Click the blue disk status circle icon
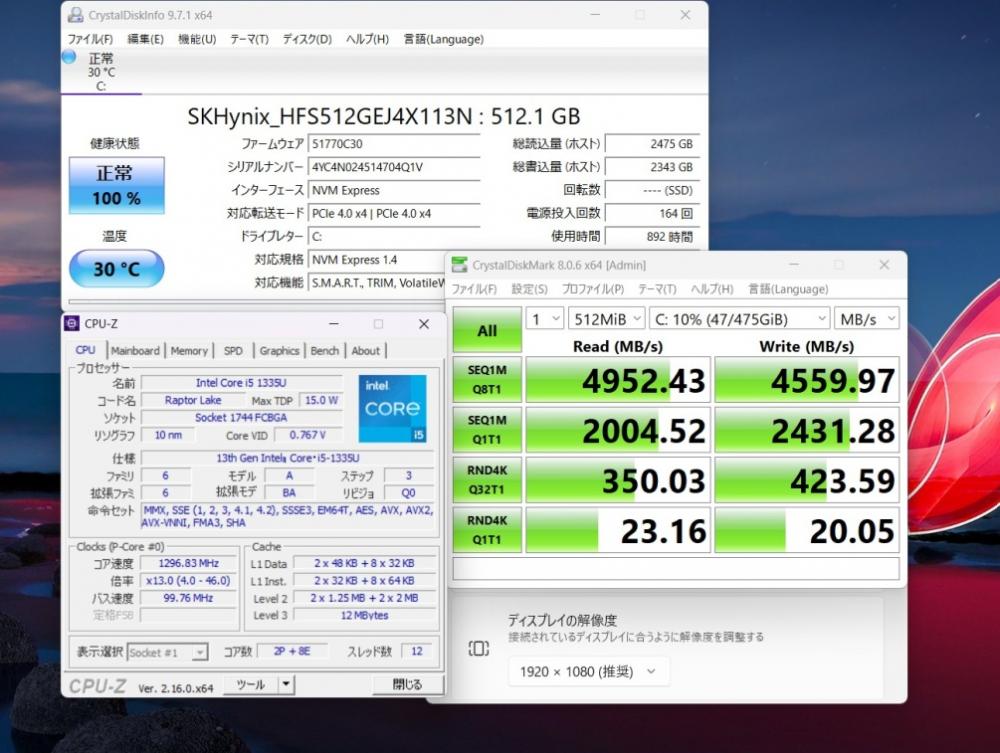 coord(68,57)
